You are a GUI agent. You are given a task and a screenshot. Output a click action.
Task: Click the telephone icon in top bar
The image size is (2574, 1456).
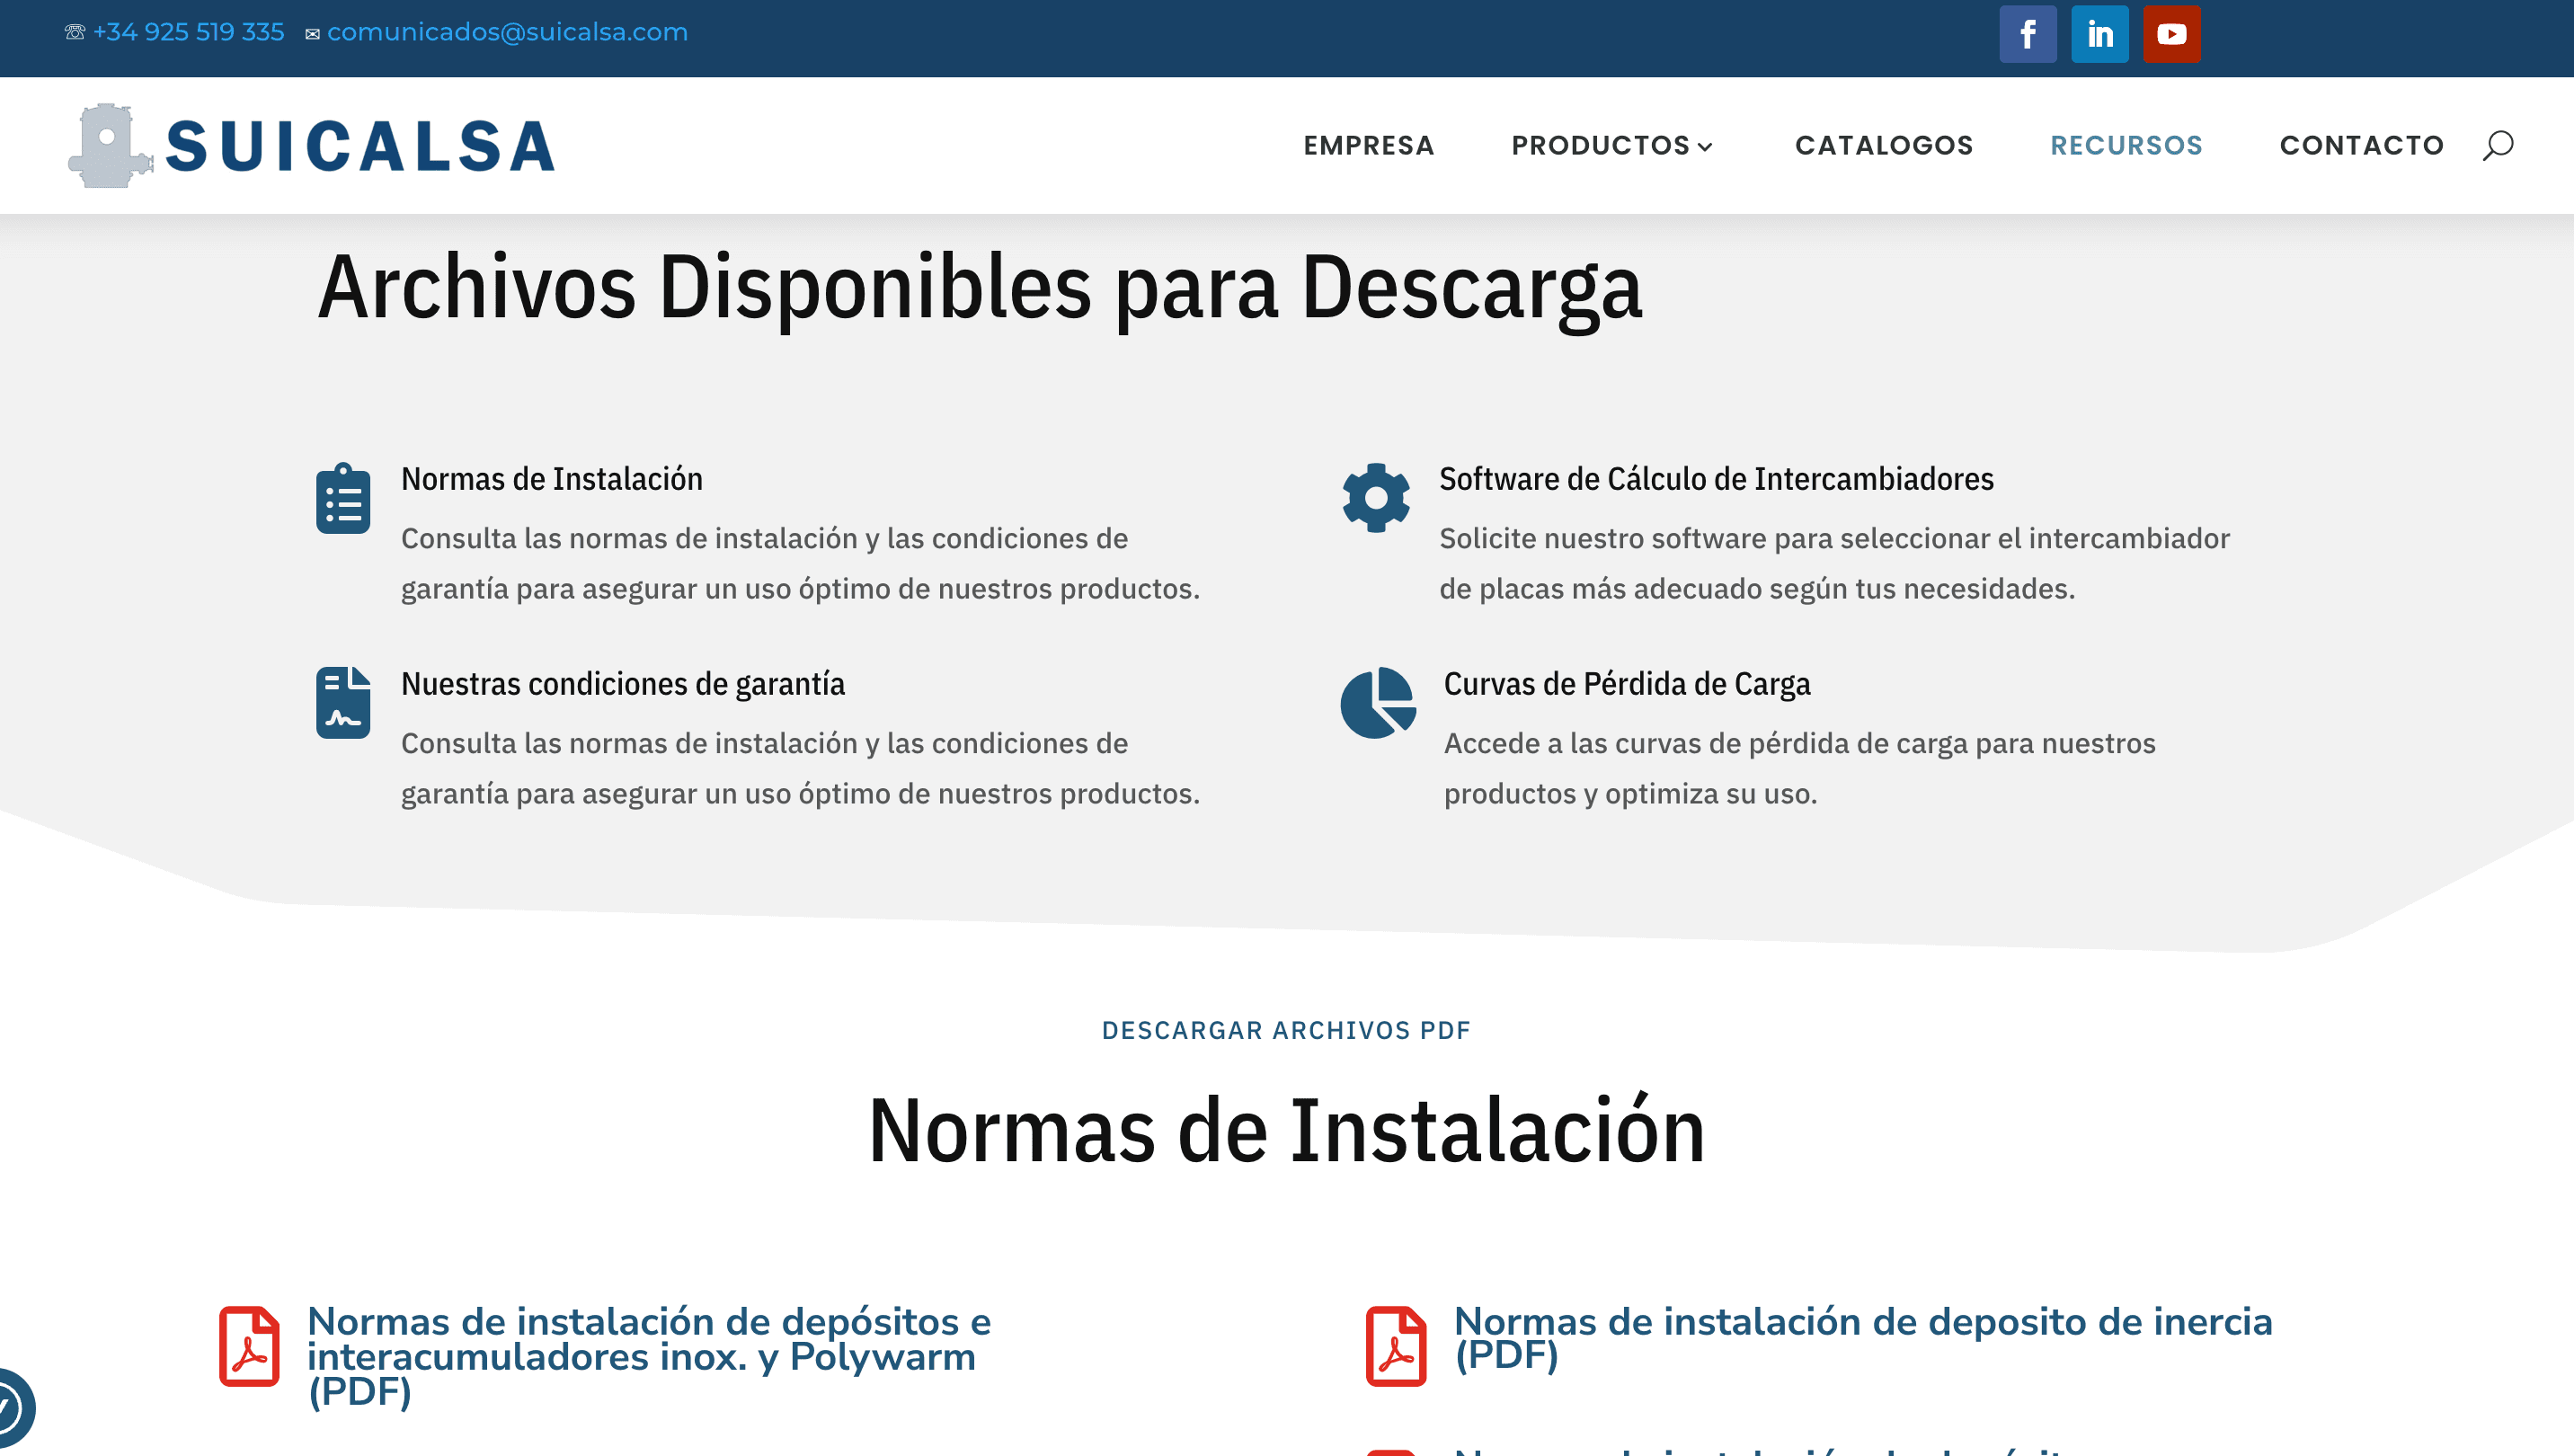coord(74,32)
